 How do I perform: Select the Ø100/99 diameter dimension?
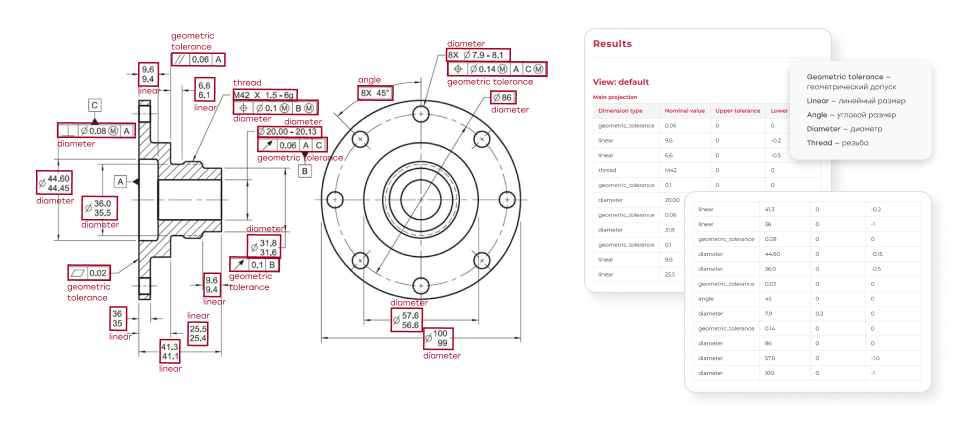point(437,338)
